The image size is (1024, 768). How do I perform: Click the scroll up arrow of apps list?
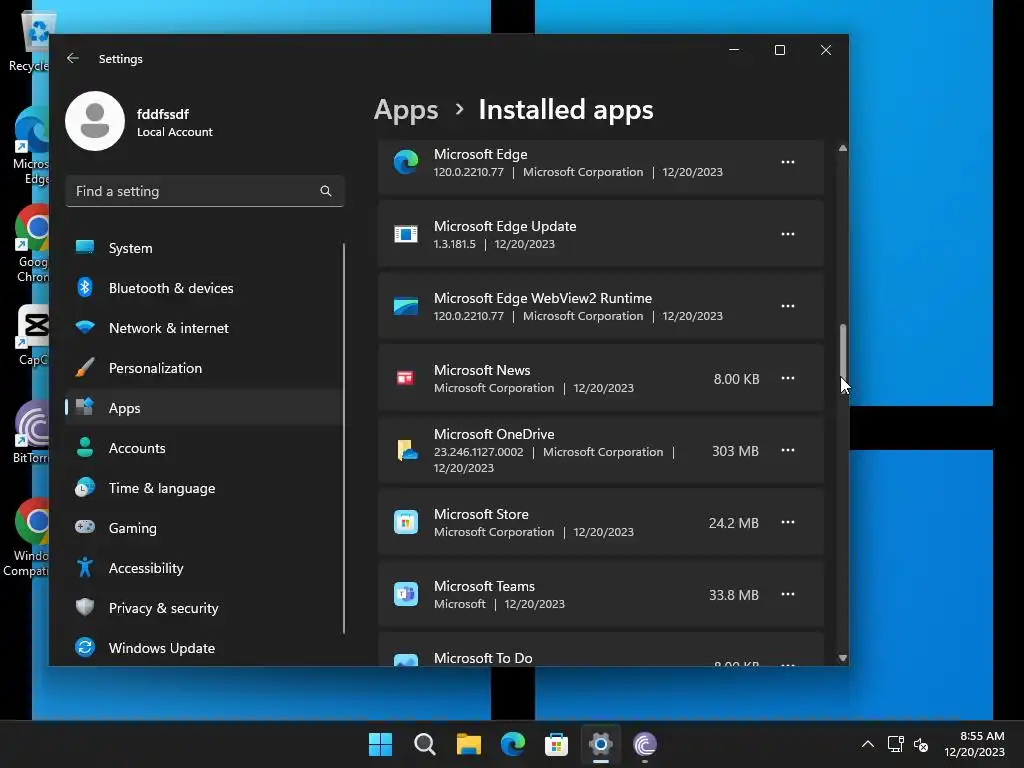coord(843,148)
